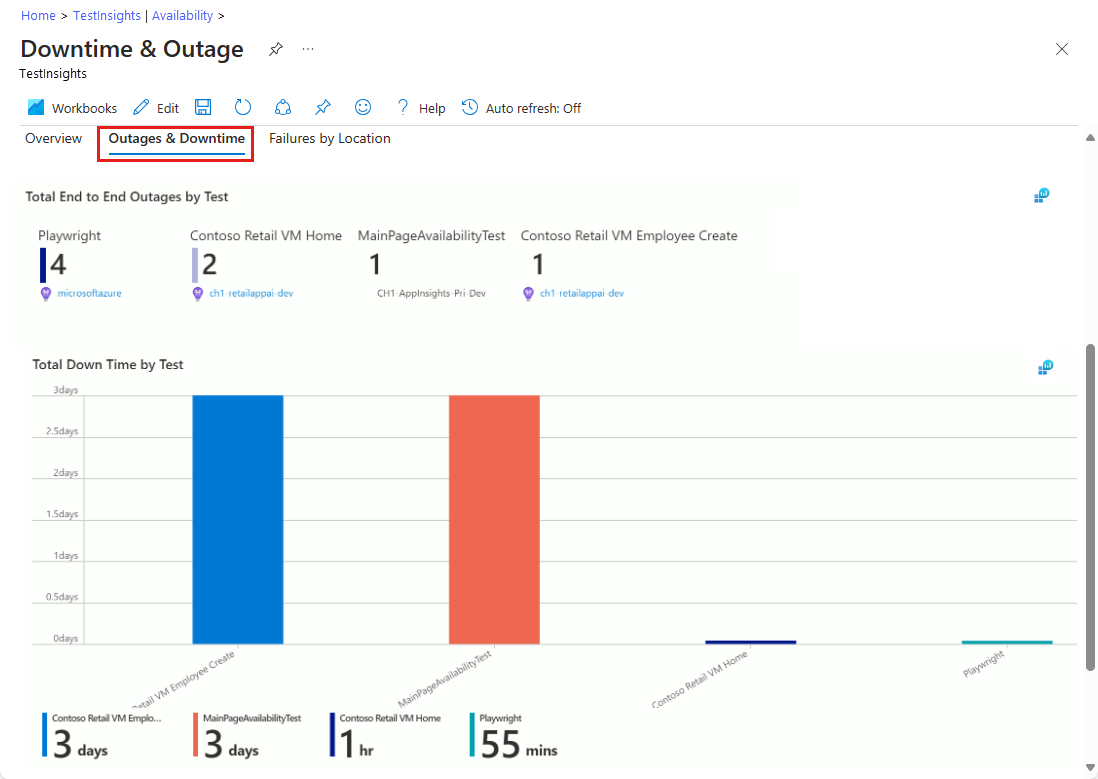Refresh the workbook data
This screenshot has height=779, width=1098.
(x=242, y=107)
